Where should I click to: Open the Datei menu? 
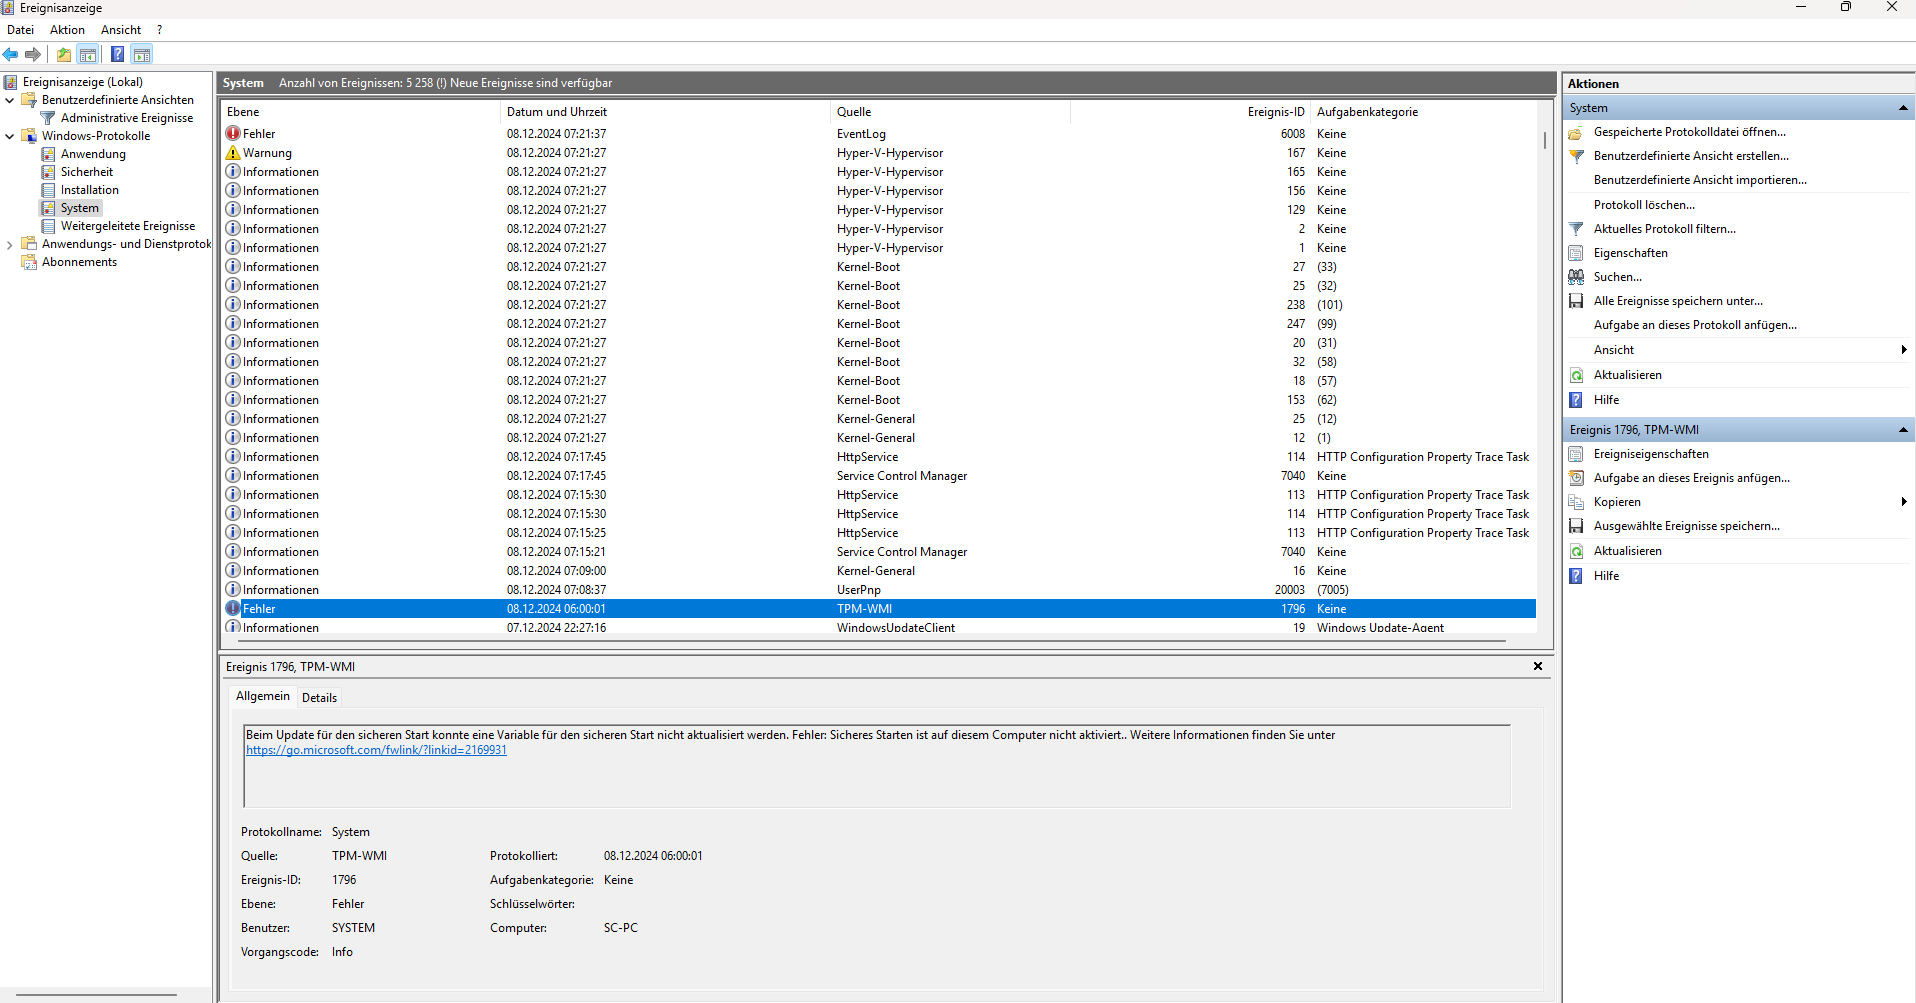pos(20,30)
